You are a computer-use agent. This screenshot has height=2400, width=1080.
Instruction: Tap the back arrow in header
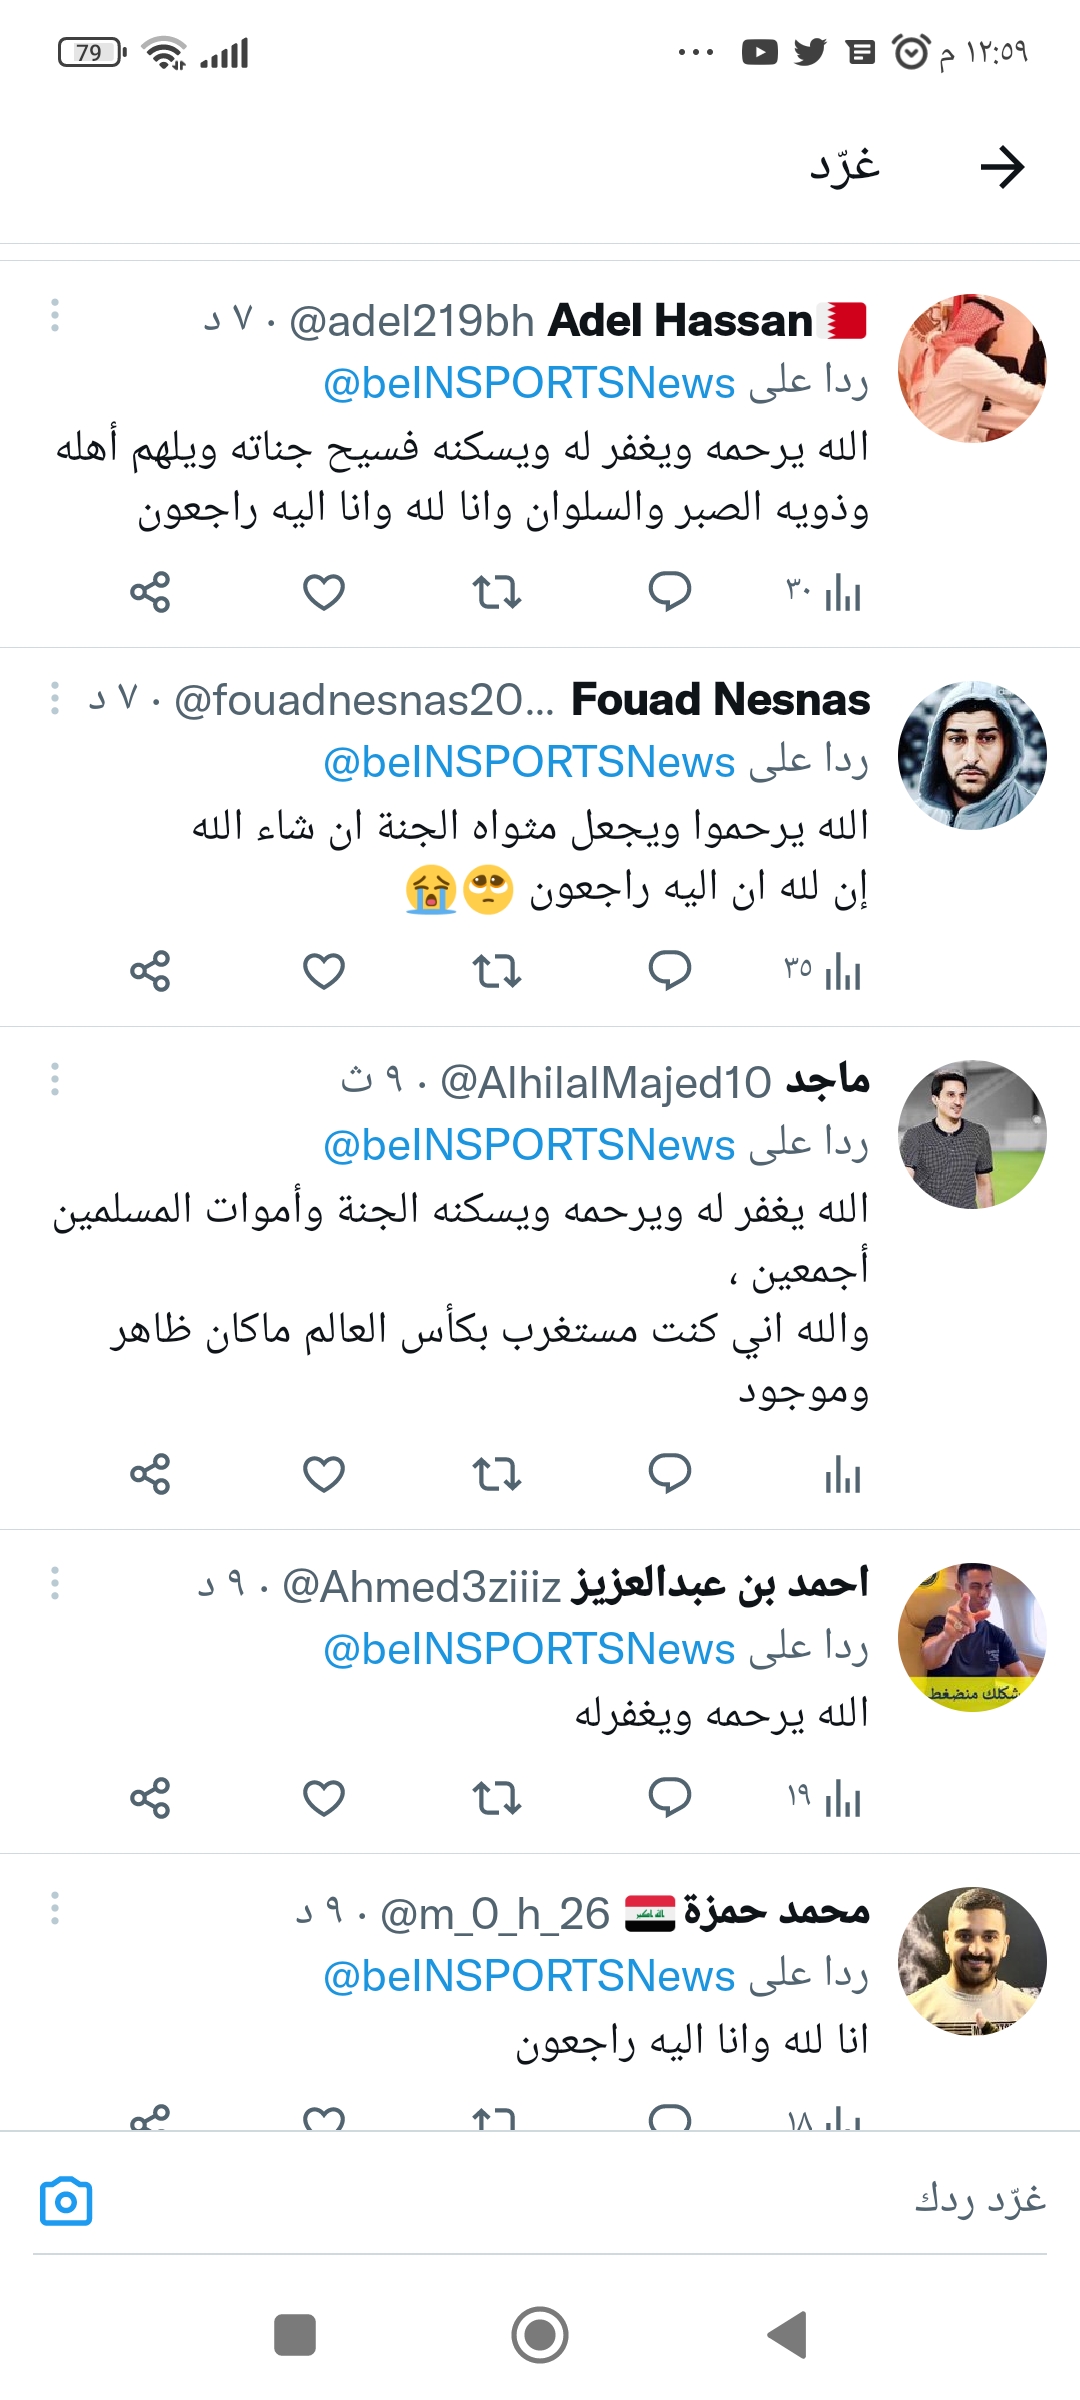[x=1002, y=167]
